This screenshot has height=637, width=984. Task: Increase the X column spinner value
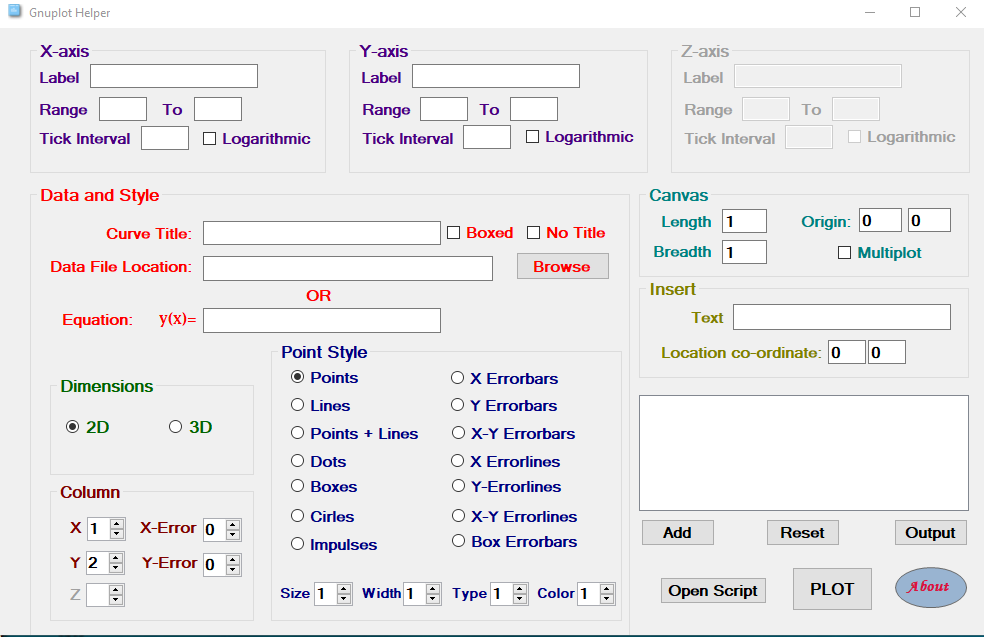[117, 524]
